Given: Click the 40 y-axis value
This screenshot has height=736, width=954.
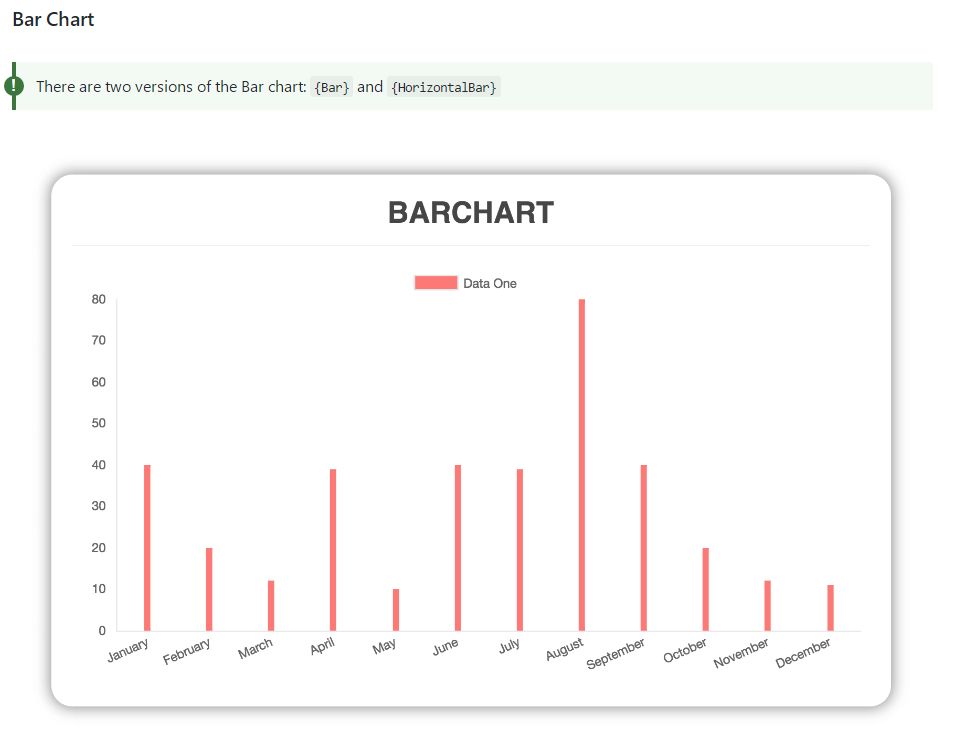Looking at the screenshot, I should [x=99, y=465].
